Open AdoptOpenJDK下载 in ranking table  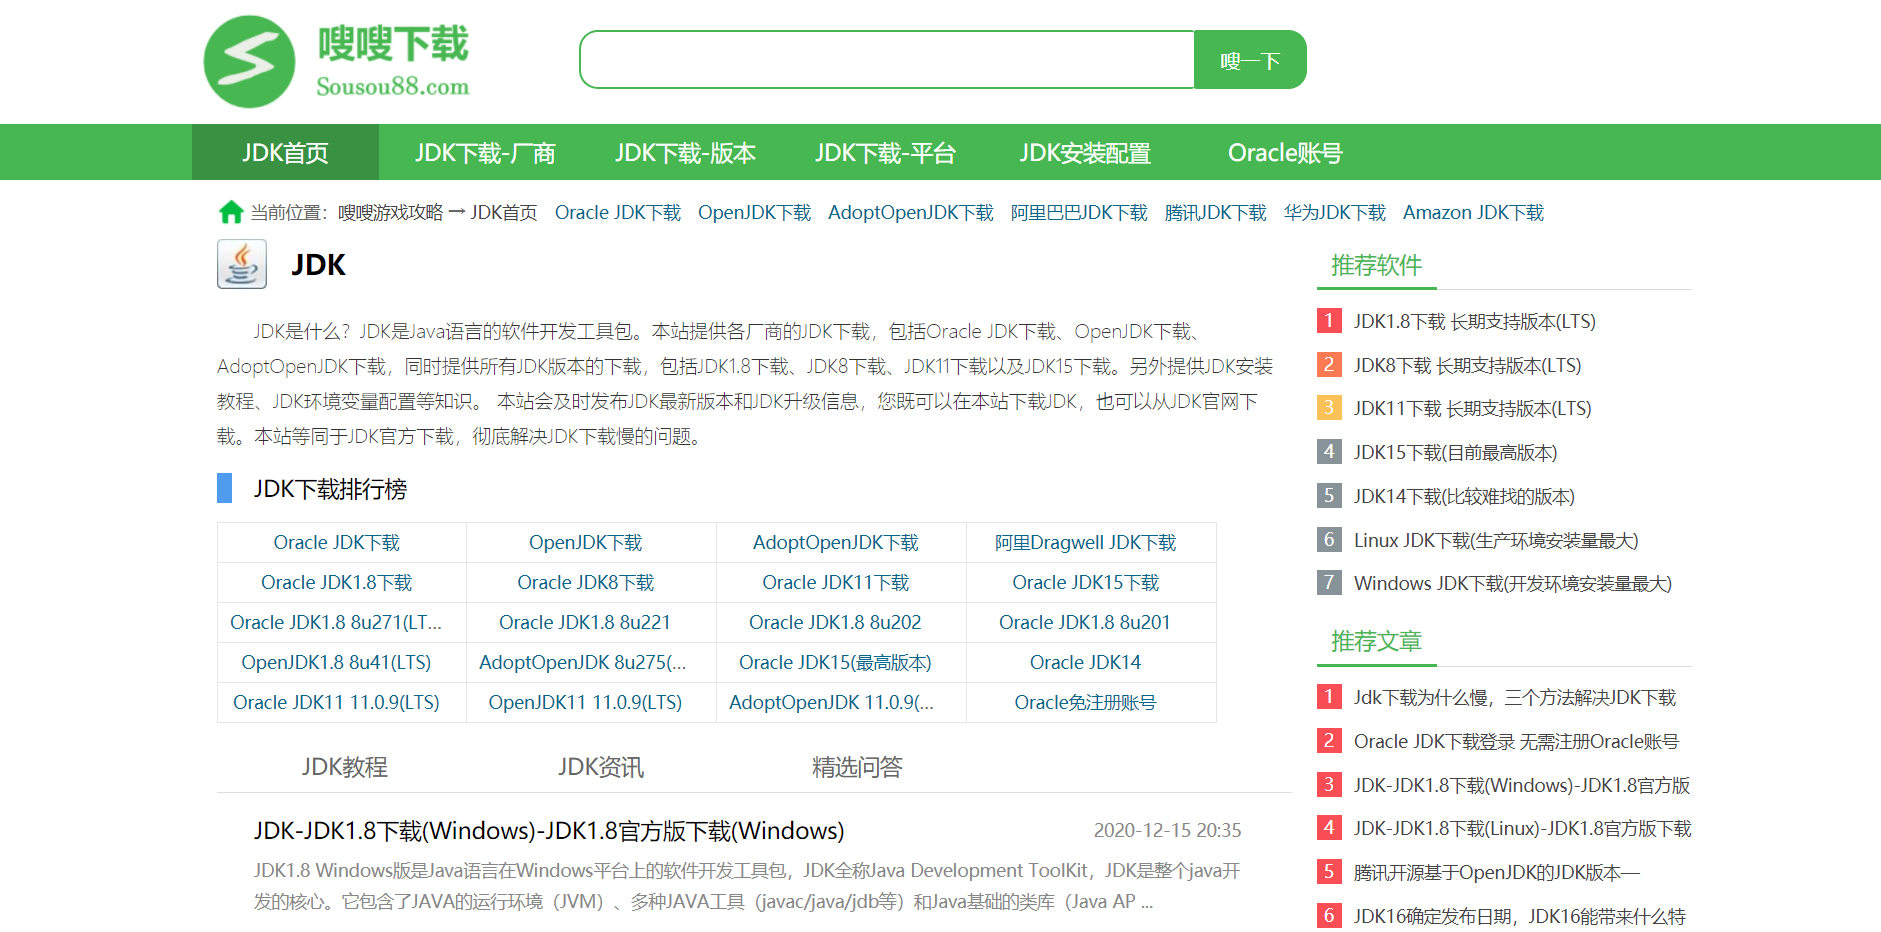click(x=836, y=542)
